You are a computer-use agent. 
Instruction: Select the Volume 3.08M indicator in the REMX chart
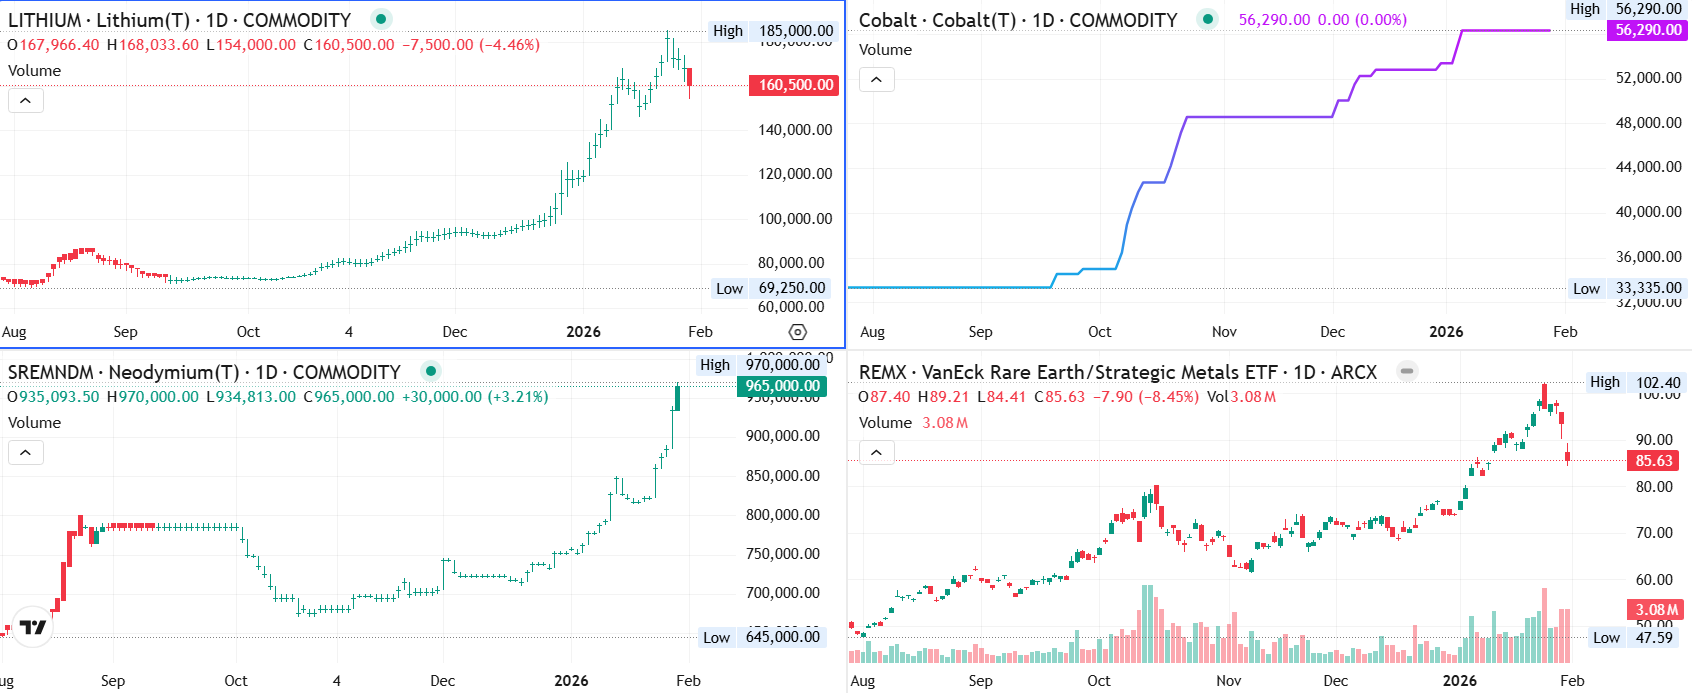(913, 423)
